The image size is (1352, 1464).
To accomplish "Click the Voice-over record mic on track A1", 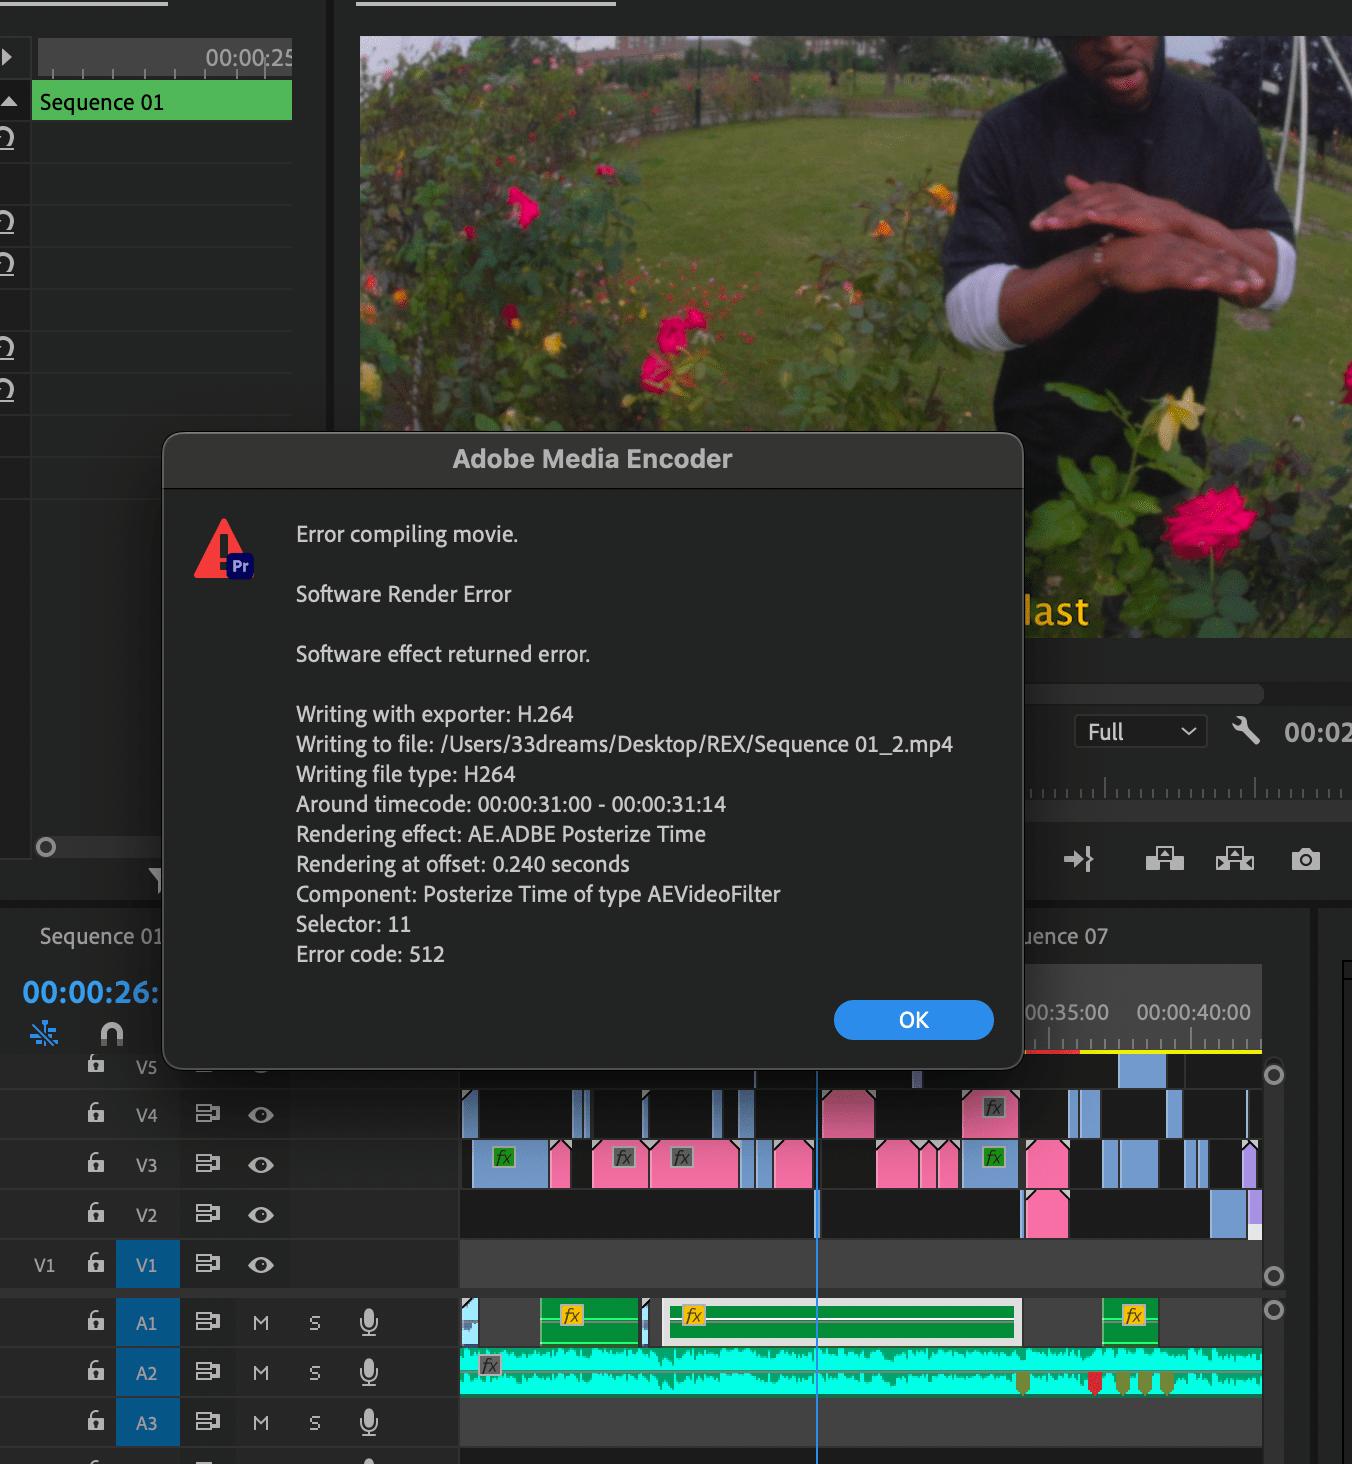I will coord(368,1322).
